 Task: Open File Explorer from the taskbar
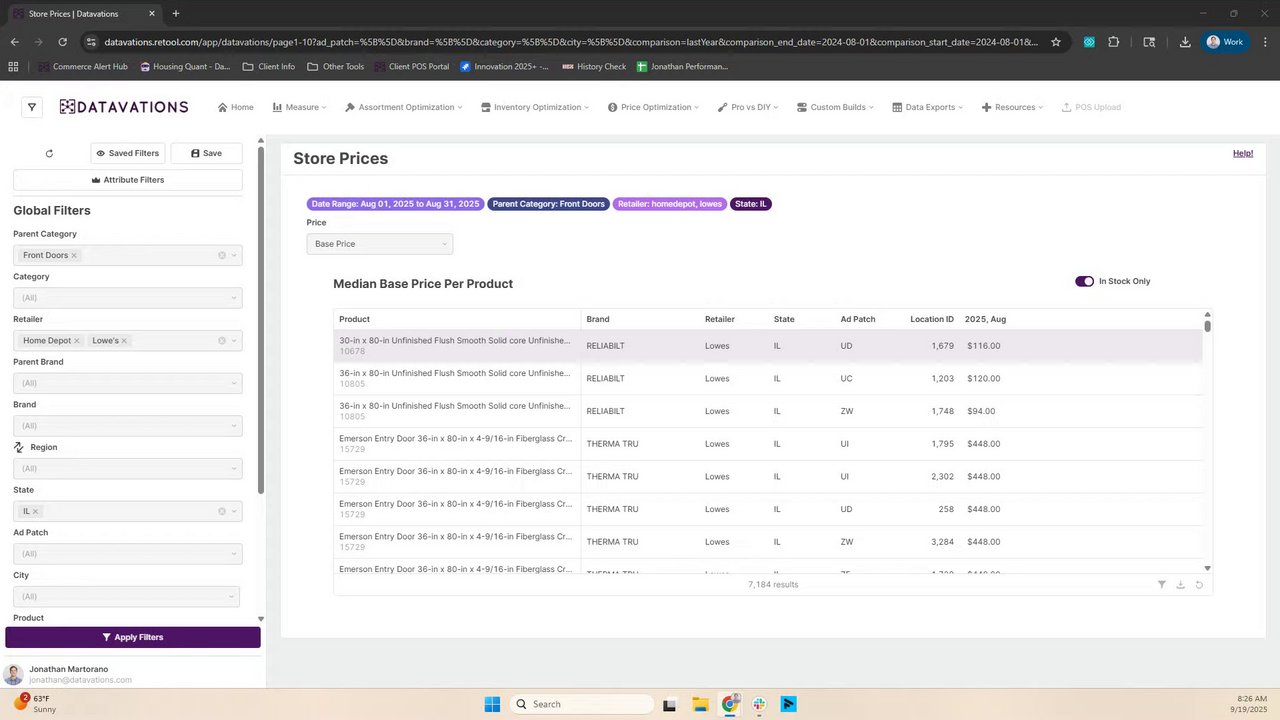click(x=700, y=704)
